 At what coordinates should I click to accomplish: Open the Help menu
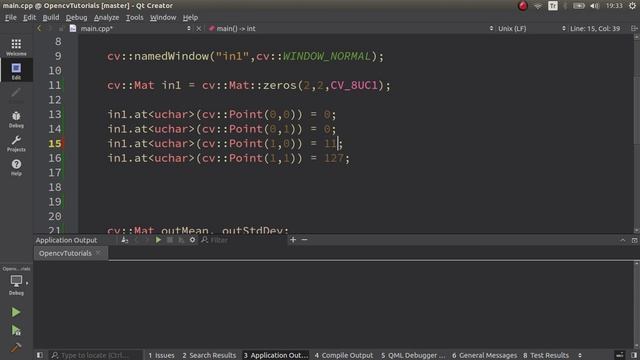click(190, 18)
